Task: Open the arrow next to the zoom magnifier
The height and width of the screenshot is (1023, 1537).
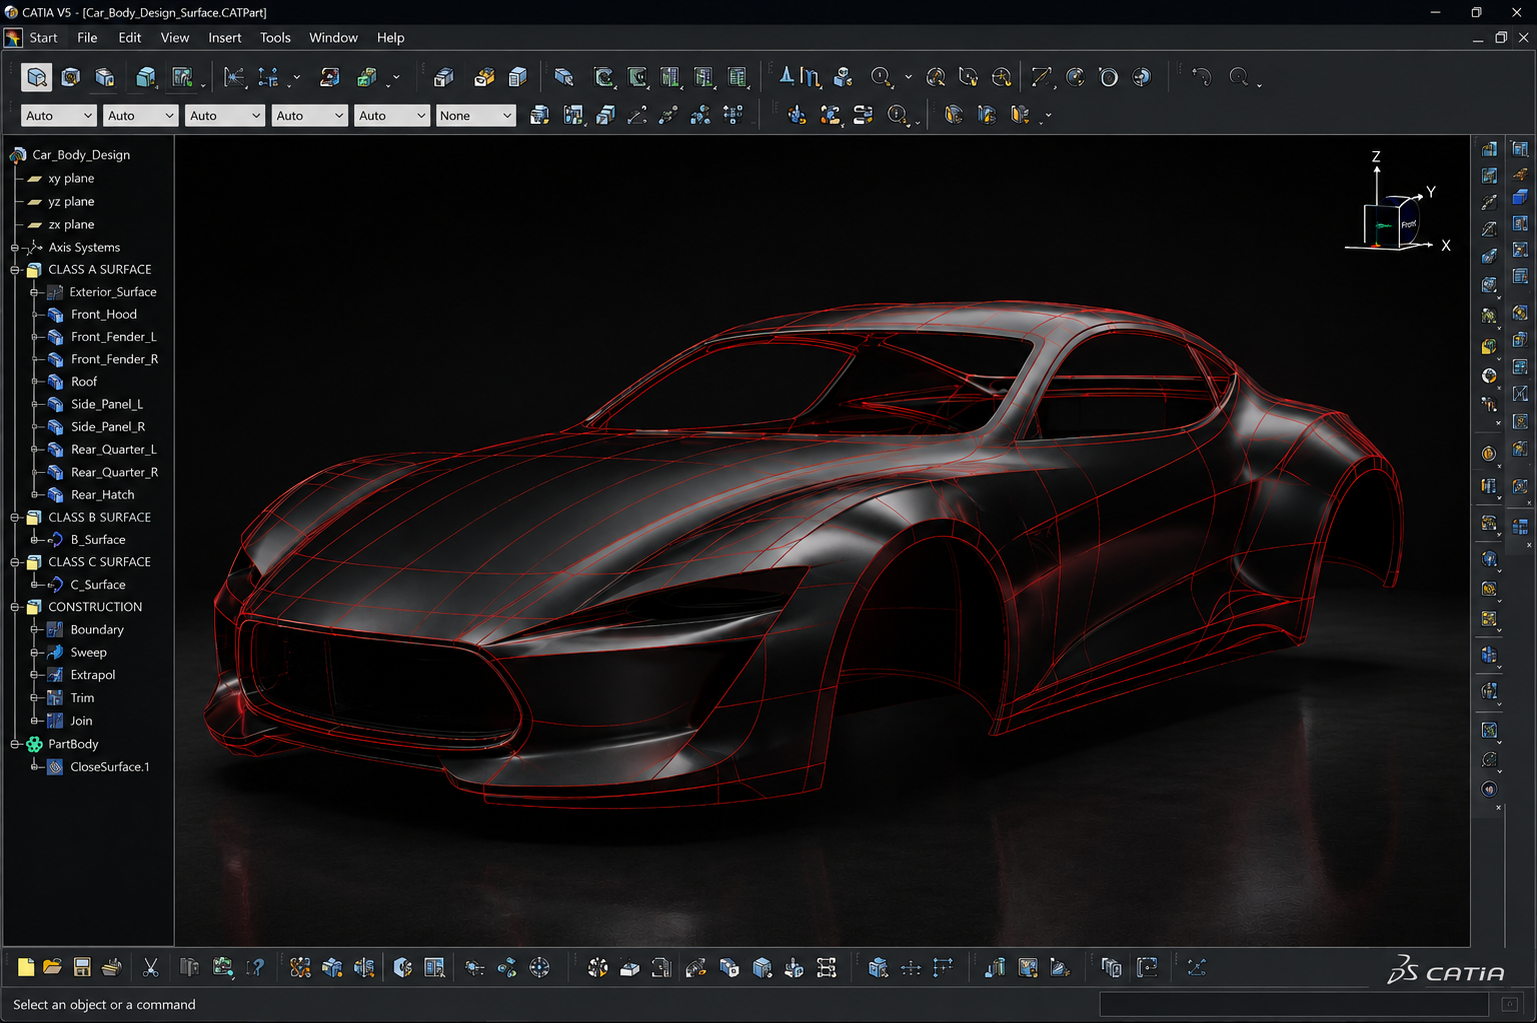Action: tap(908, 77)
